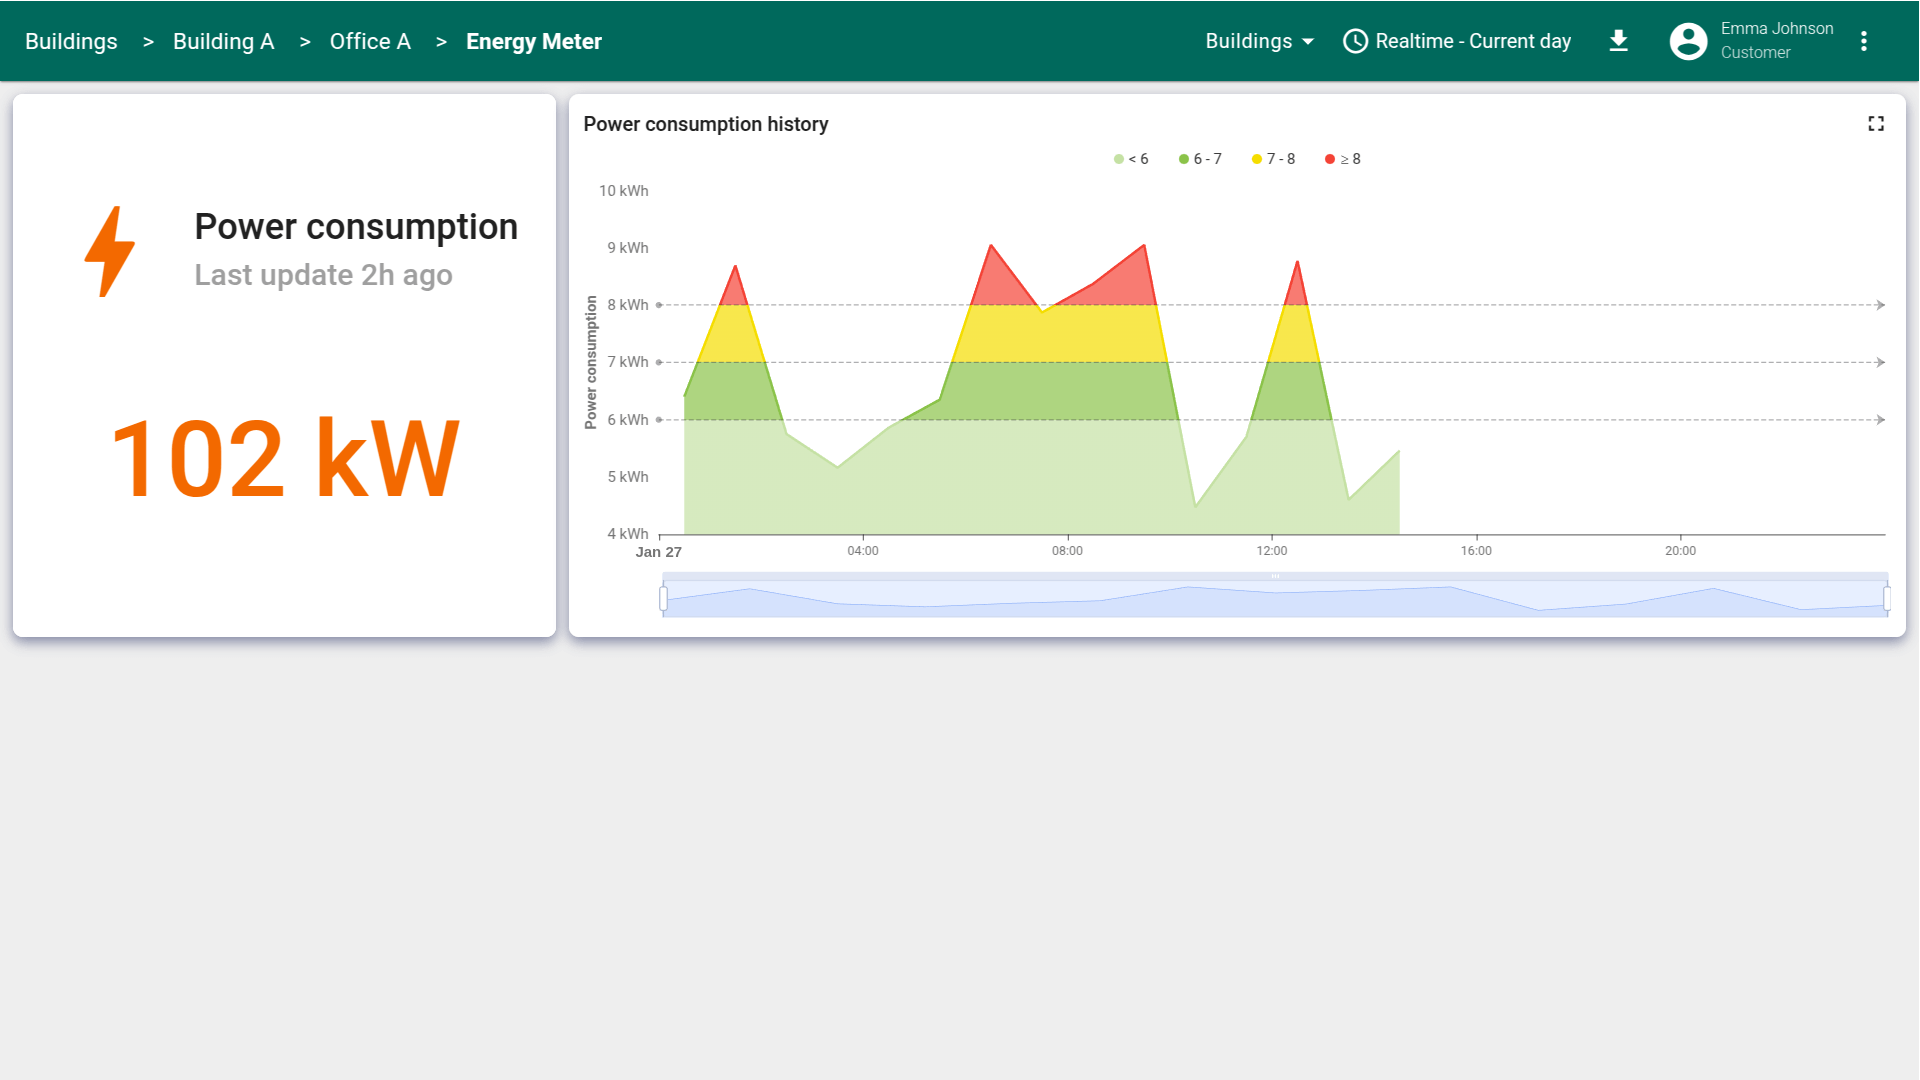Click the user avatar icon
The height and width of the screenshot is (1080, 1920).
point(1688,41)
